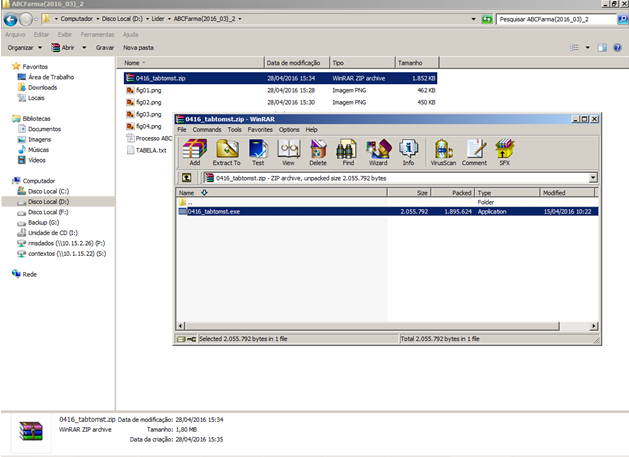Open the Wizard tool in WinRAR
The width and height of the screenshot is (629, 457).
378,152
